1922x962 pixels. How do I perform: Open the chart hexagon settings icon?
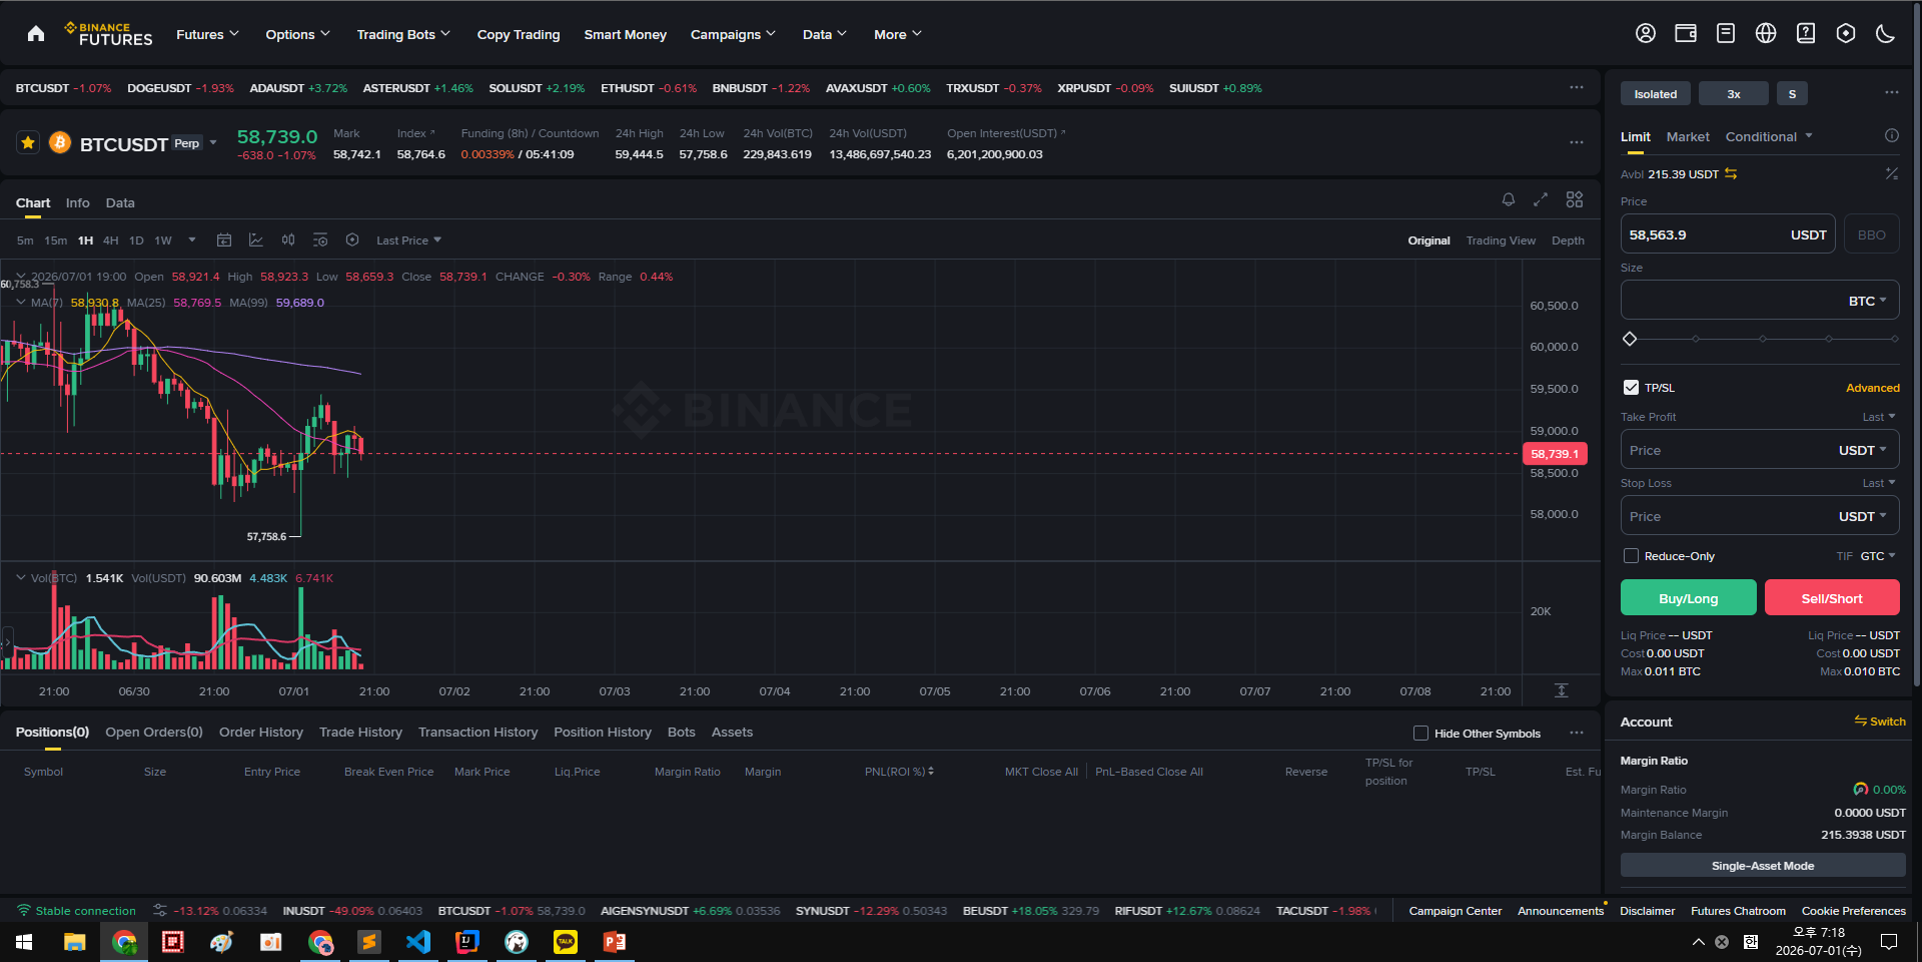click(352, 240)
